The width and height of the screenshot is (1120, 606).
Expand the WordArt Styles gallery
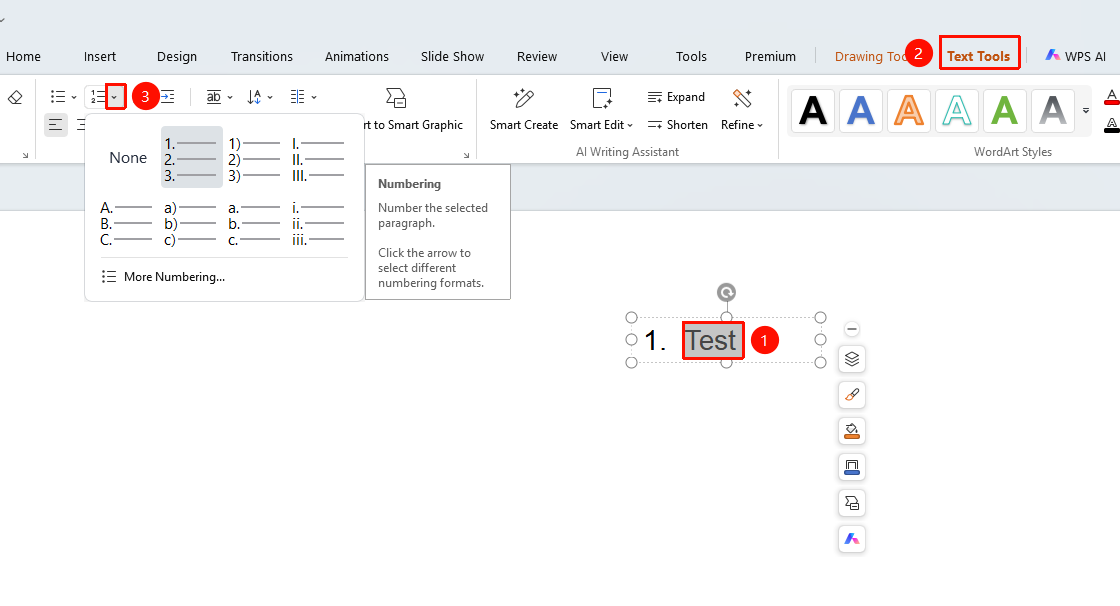[1086, 111]
